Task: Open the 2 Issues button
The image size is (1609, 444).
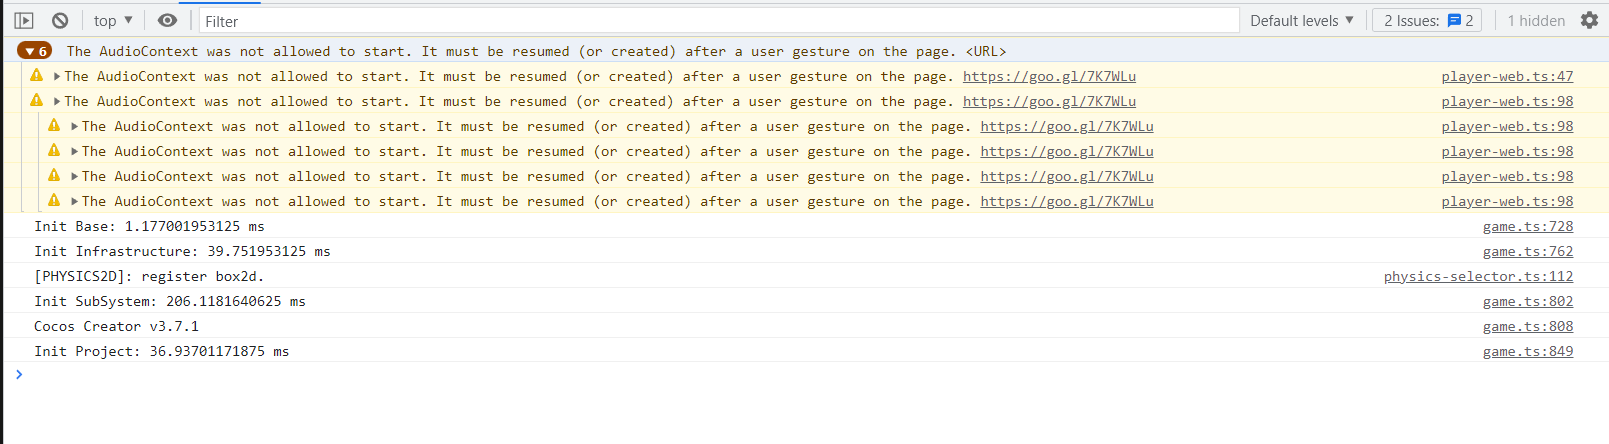Action: point(1427,20)
